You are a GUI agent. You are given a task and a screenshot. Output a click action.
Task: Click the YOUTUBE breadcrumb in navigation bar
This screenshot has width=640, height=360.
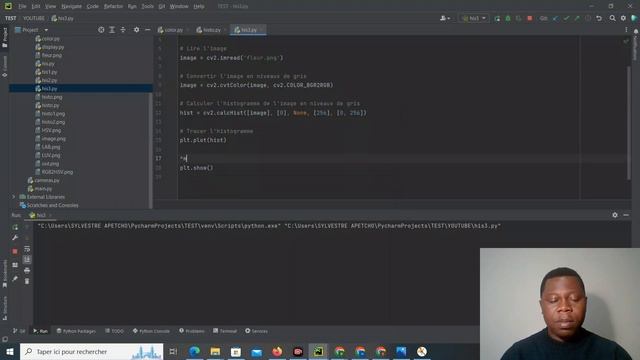[x=33, y=18]
